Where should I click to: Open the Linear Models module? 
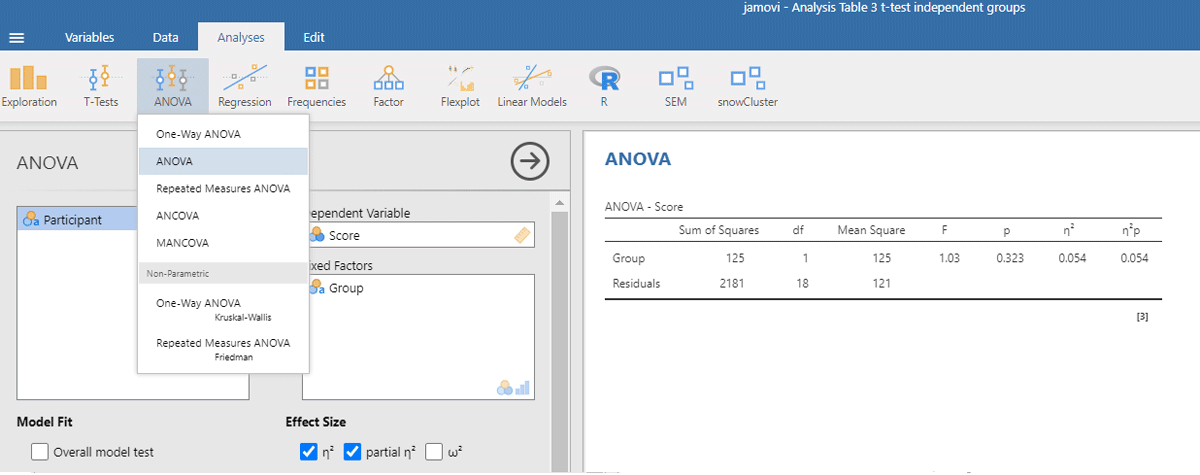[532, 86]
